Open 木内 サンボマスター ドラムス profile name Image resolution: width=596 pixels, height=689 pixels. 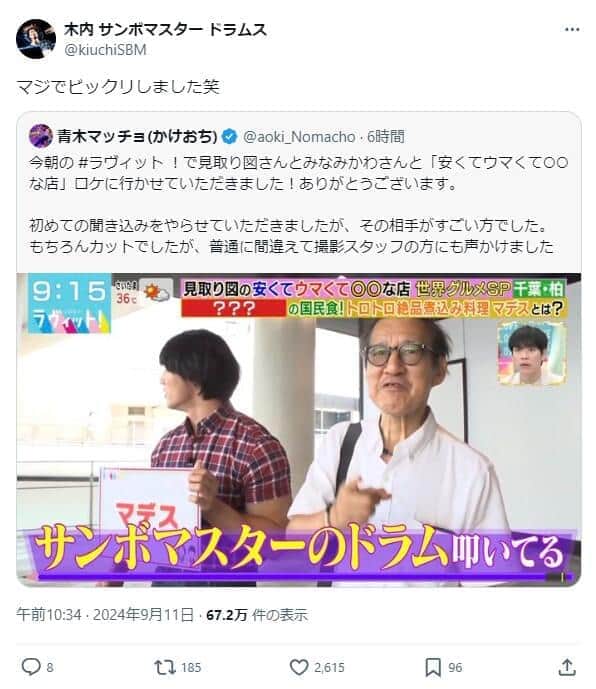[165, 30]
